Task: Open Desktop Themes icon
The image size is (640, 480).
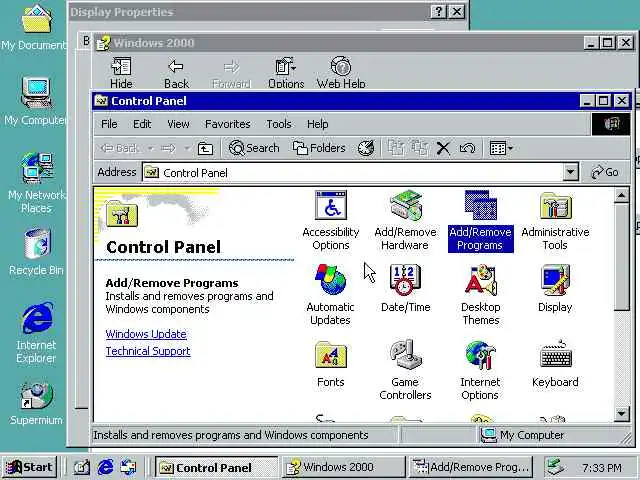Action: pyautogui.click(x=480, y=295)
